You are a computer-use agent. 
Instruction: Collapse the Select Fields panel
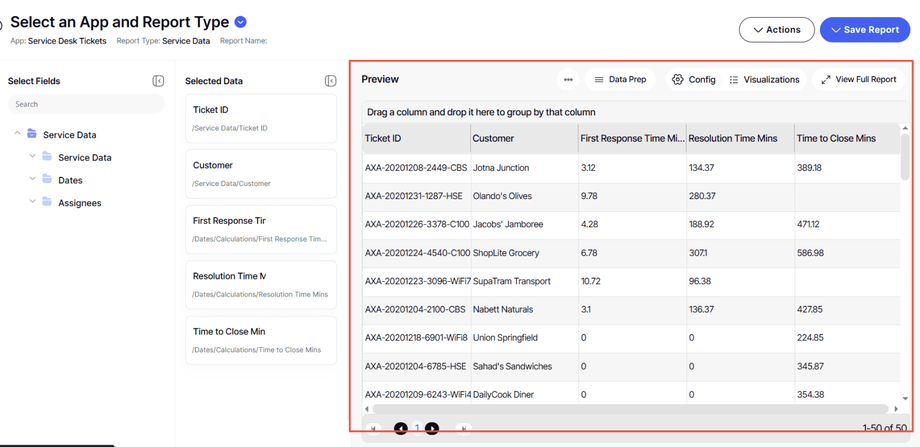[158, 81]
